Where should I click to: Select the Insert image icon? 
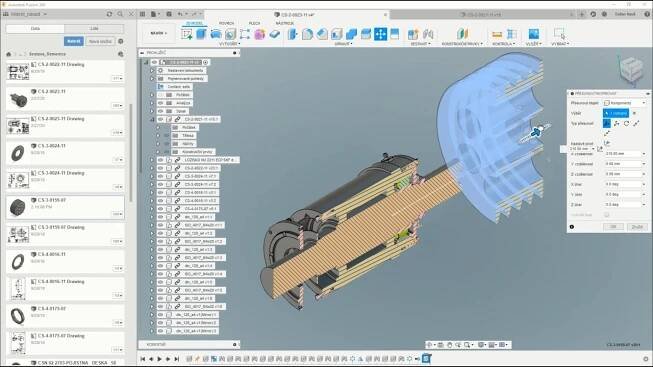click(533, 34)
